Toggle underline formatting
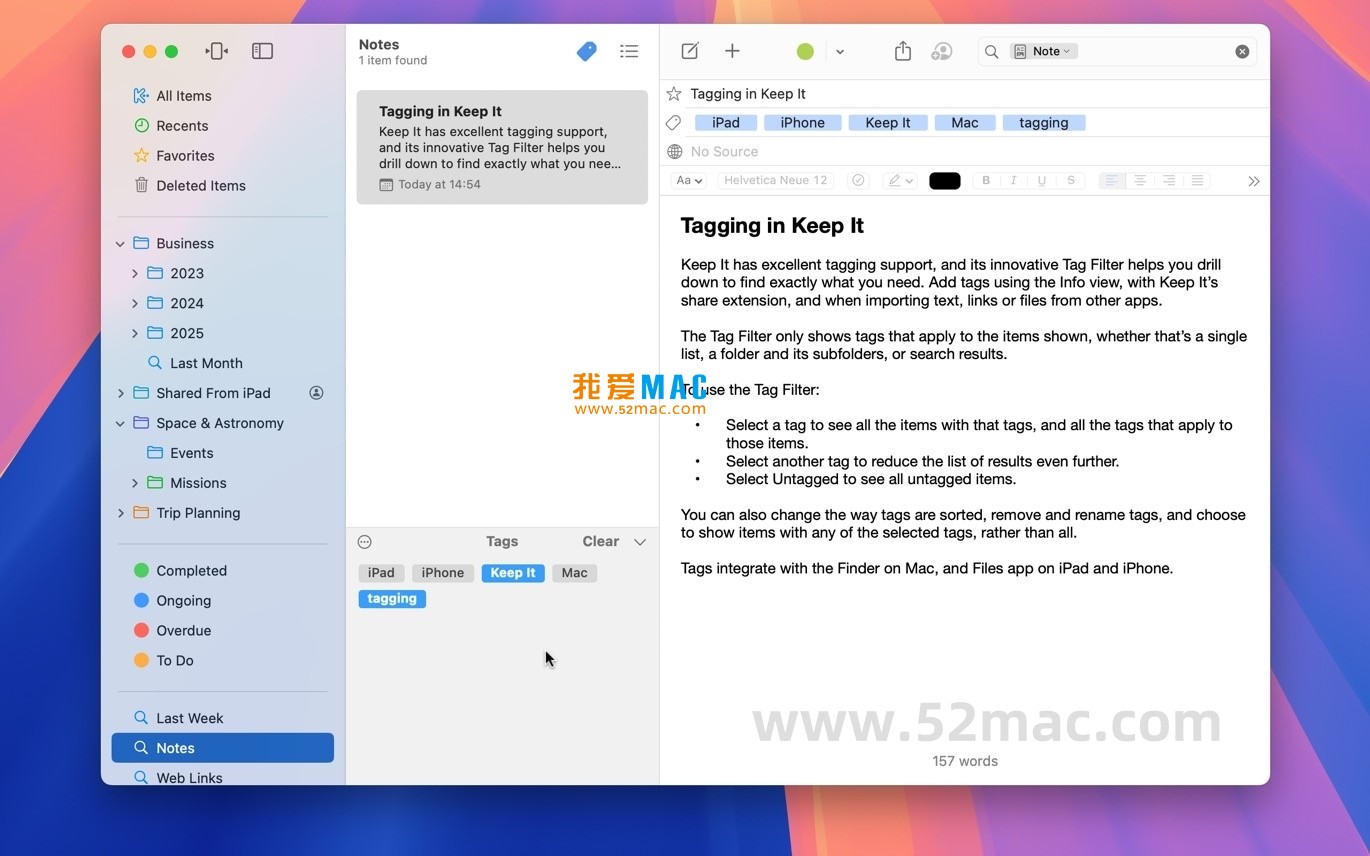 pos(1041,180)
